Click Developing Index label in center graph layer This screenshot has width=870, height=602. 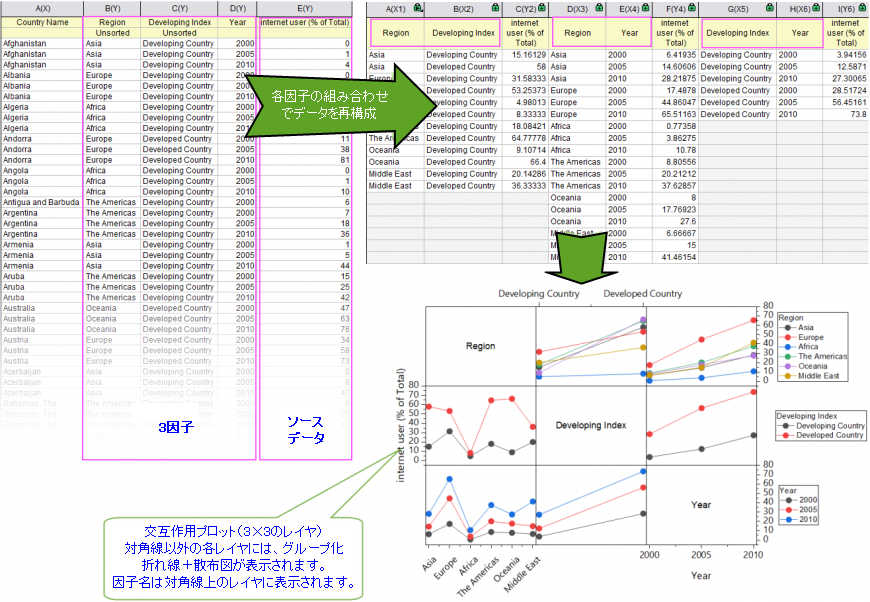591,426
